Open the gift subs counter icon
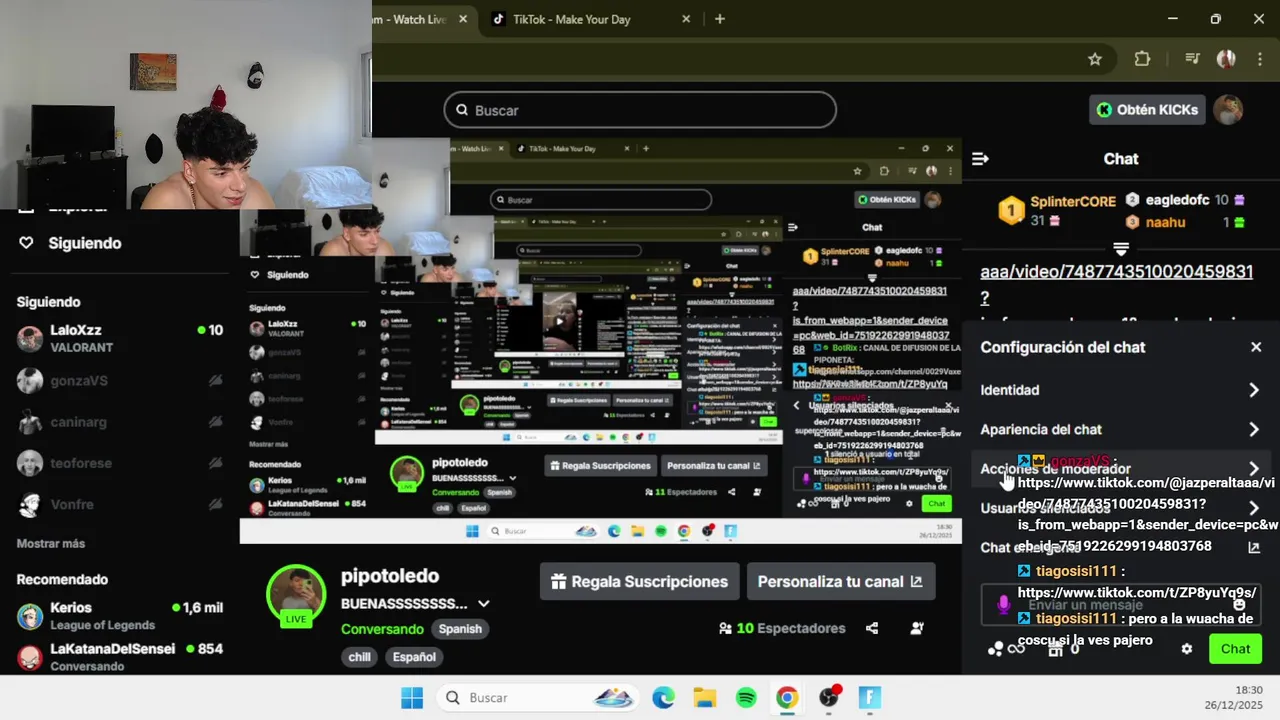The height and width of the screenshot is (720, 1280). (x=1062, y=649)
